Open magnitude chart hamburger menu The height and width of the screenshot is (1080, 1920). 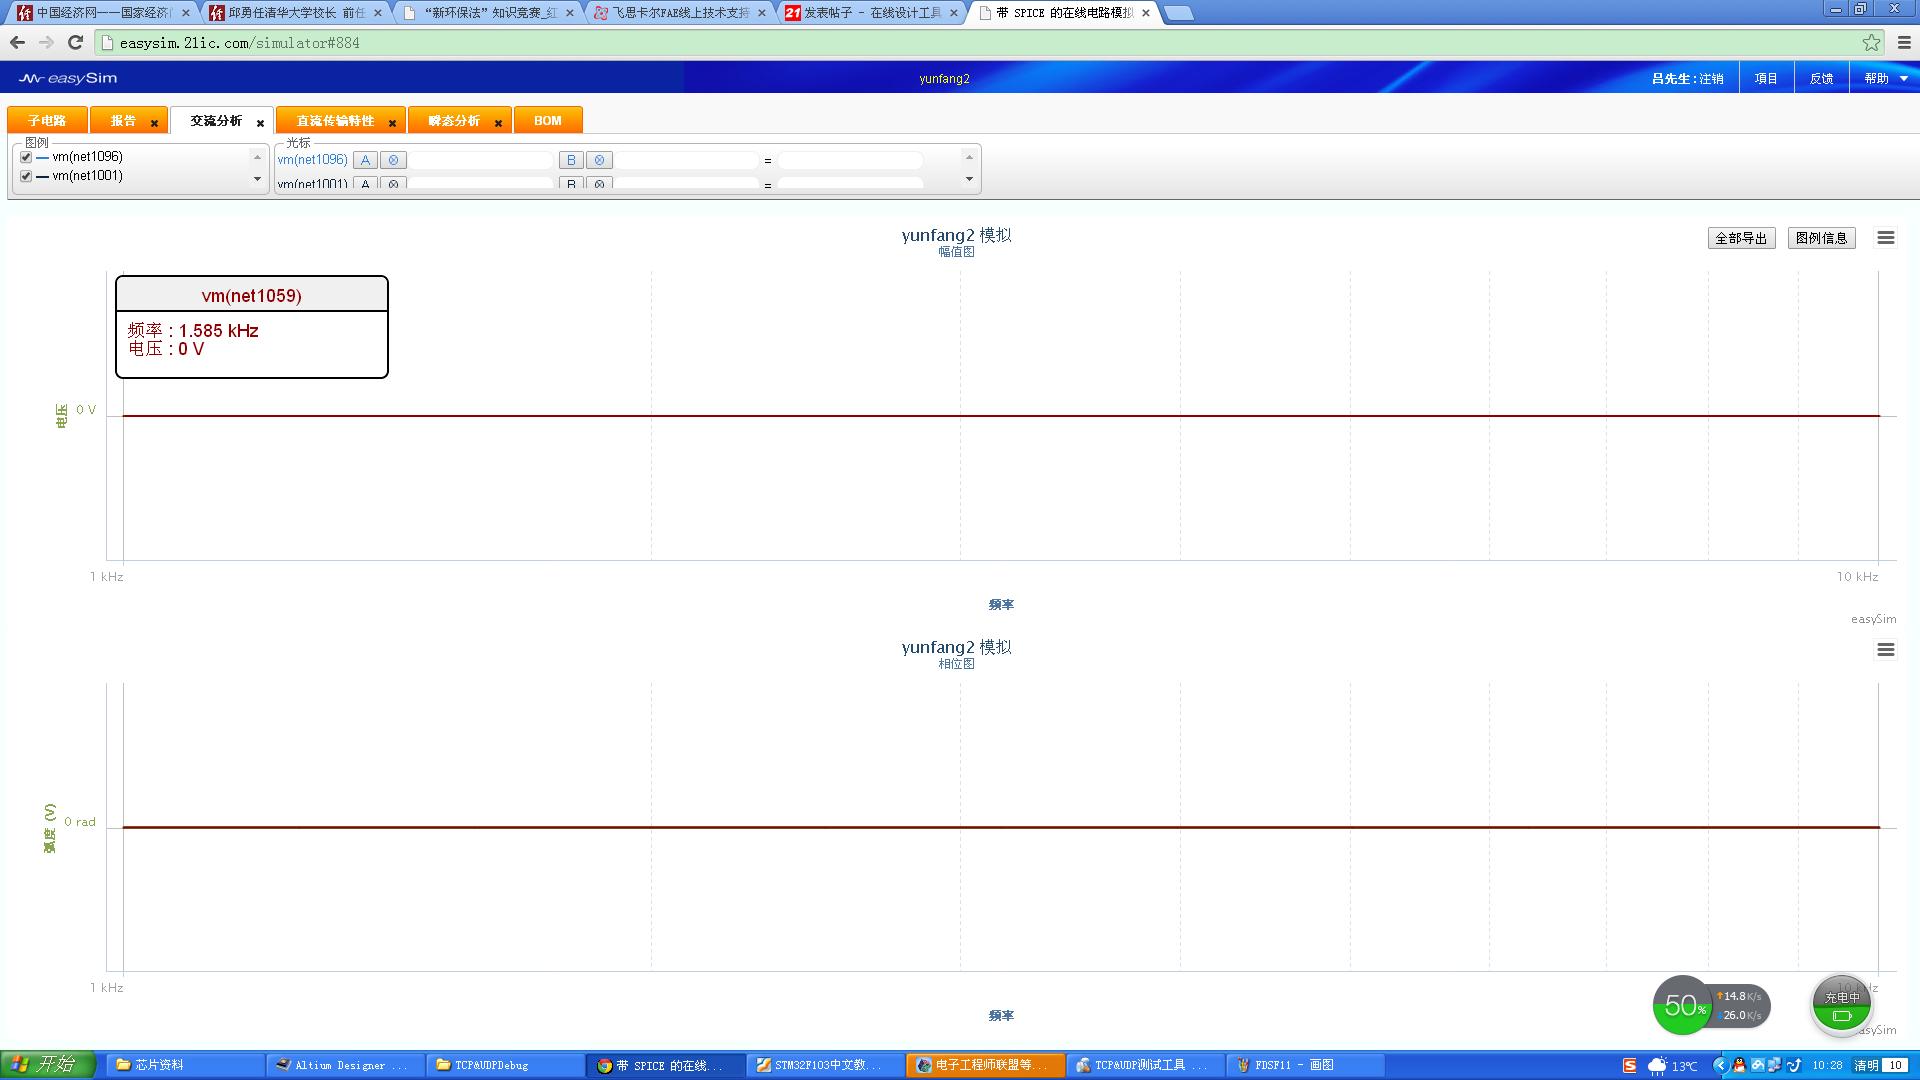[1886, 238]
